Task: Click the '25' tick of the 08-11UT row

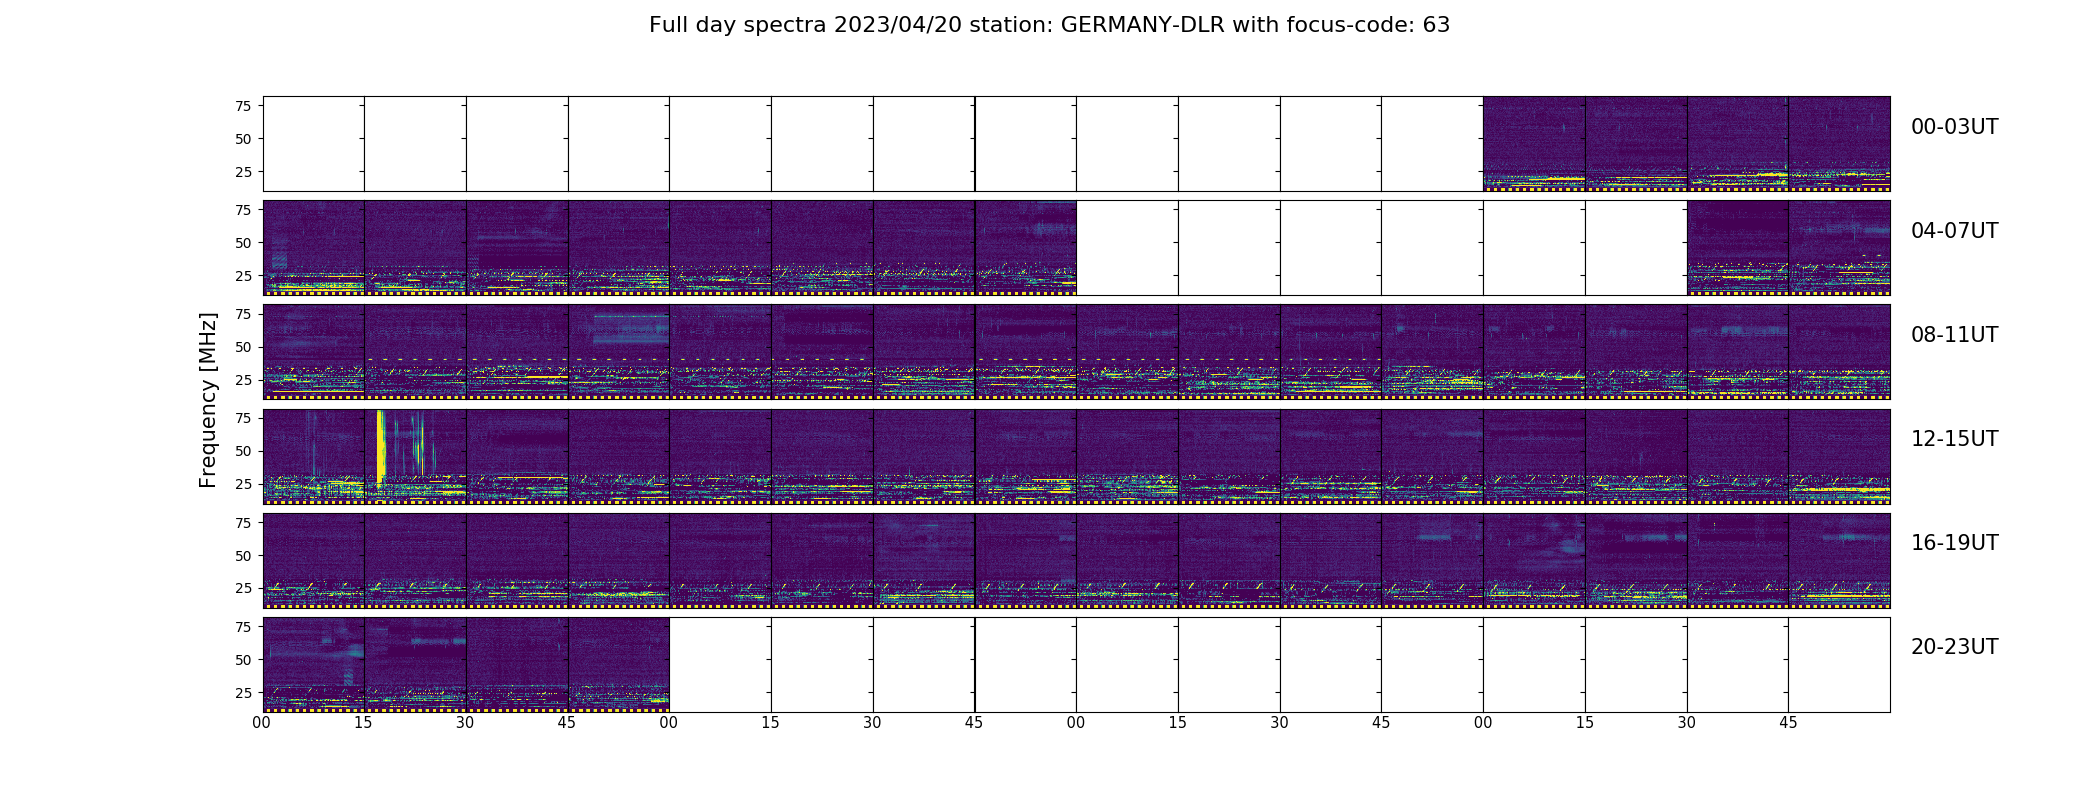Action: pos(243,380)
